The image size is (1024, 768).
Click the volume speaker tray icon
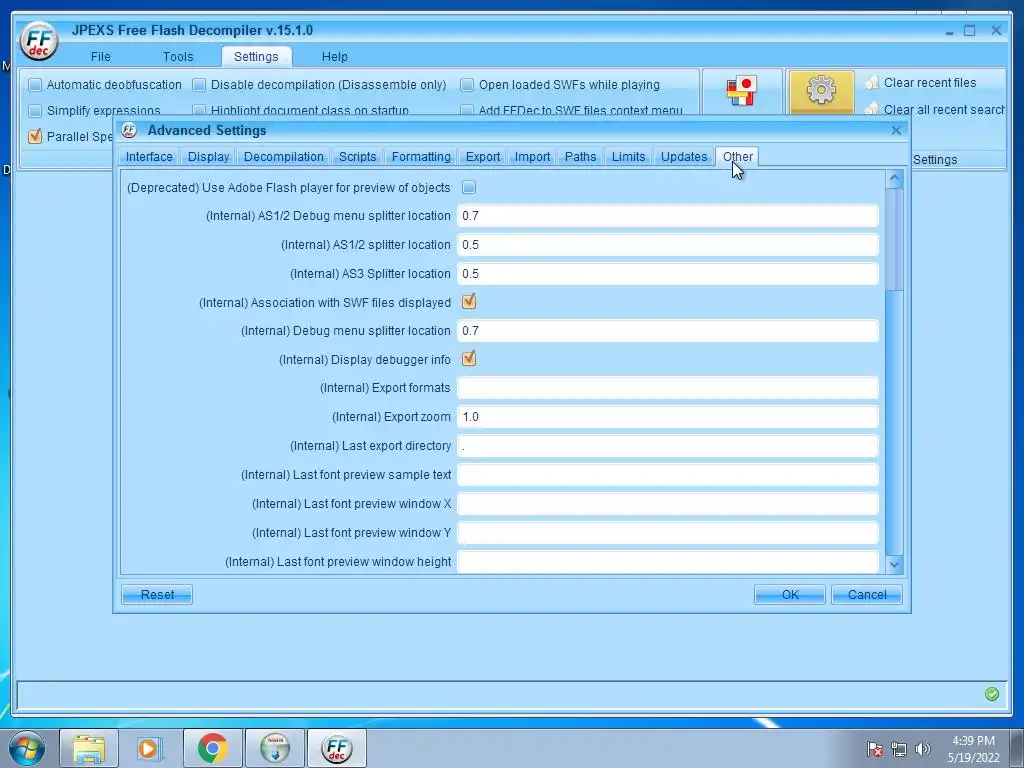pos(923,748)
